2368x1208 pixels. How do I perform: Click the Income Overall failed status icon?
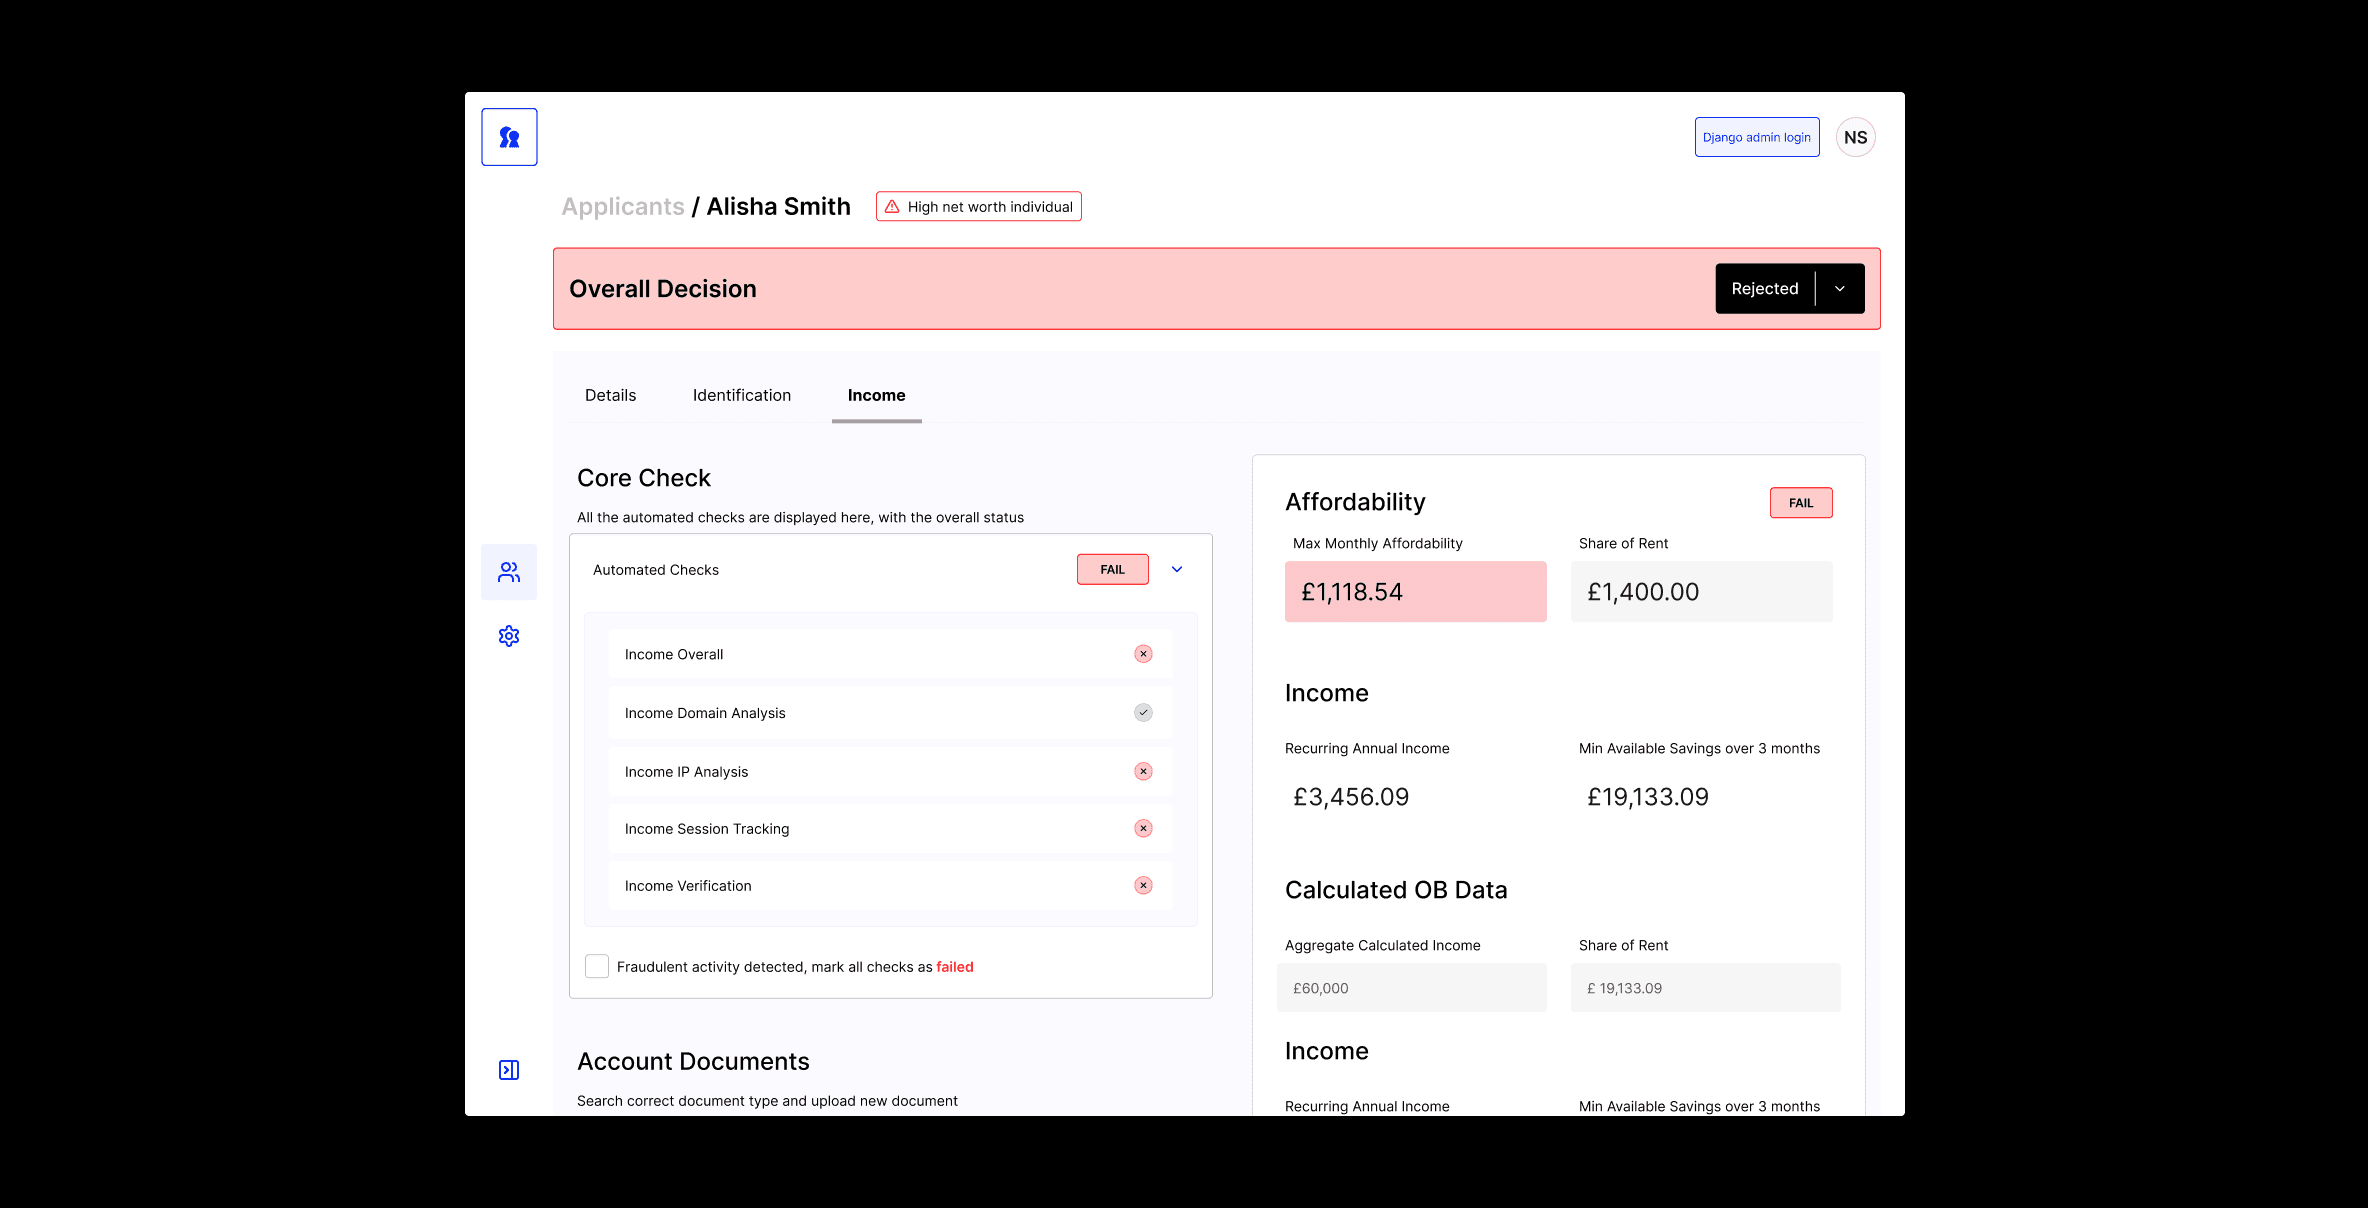coord(1143,654)
